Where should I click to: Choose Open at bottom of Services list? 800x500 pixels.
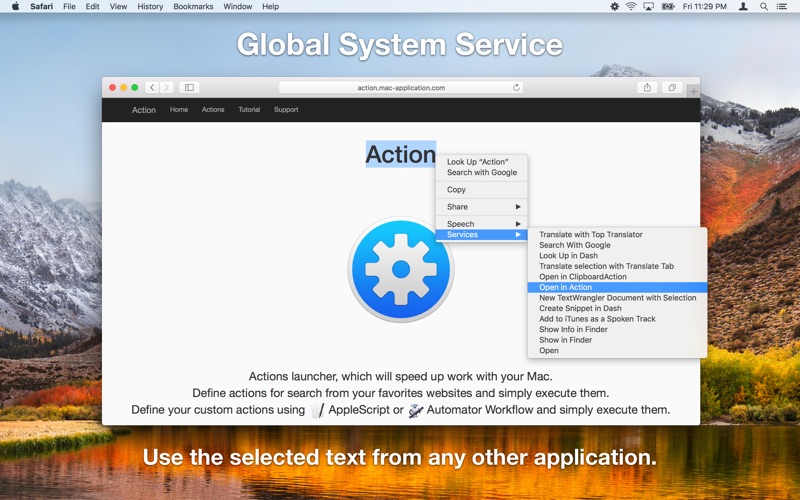pos(618,351)
